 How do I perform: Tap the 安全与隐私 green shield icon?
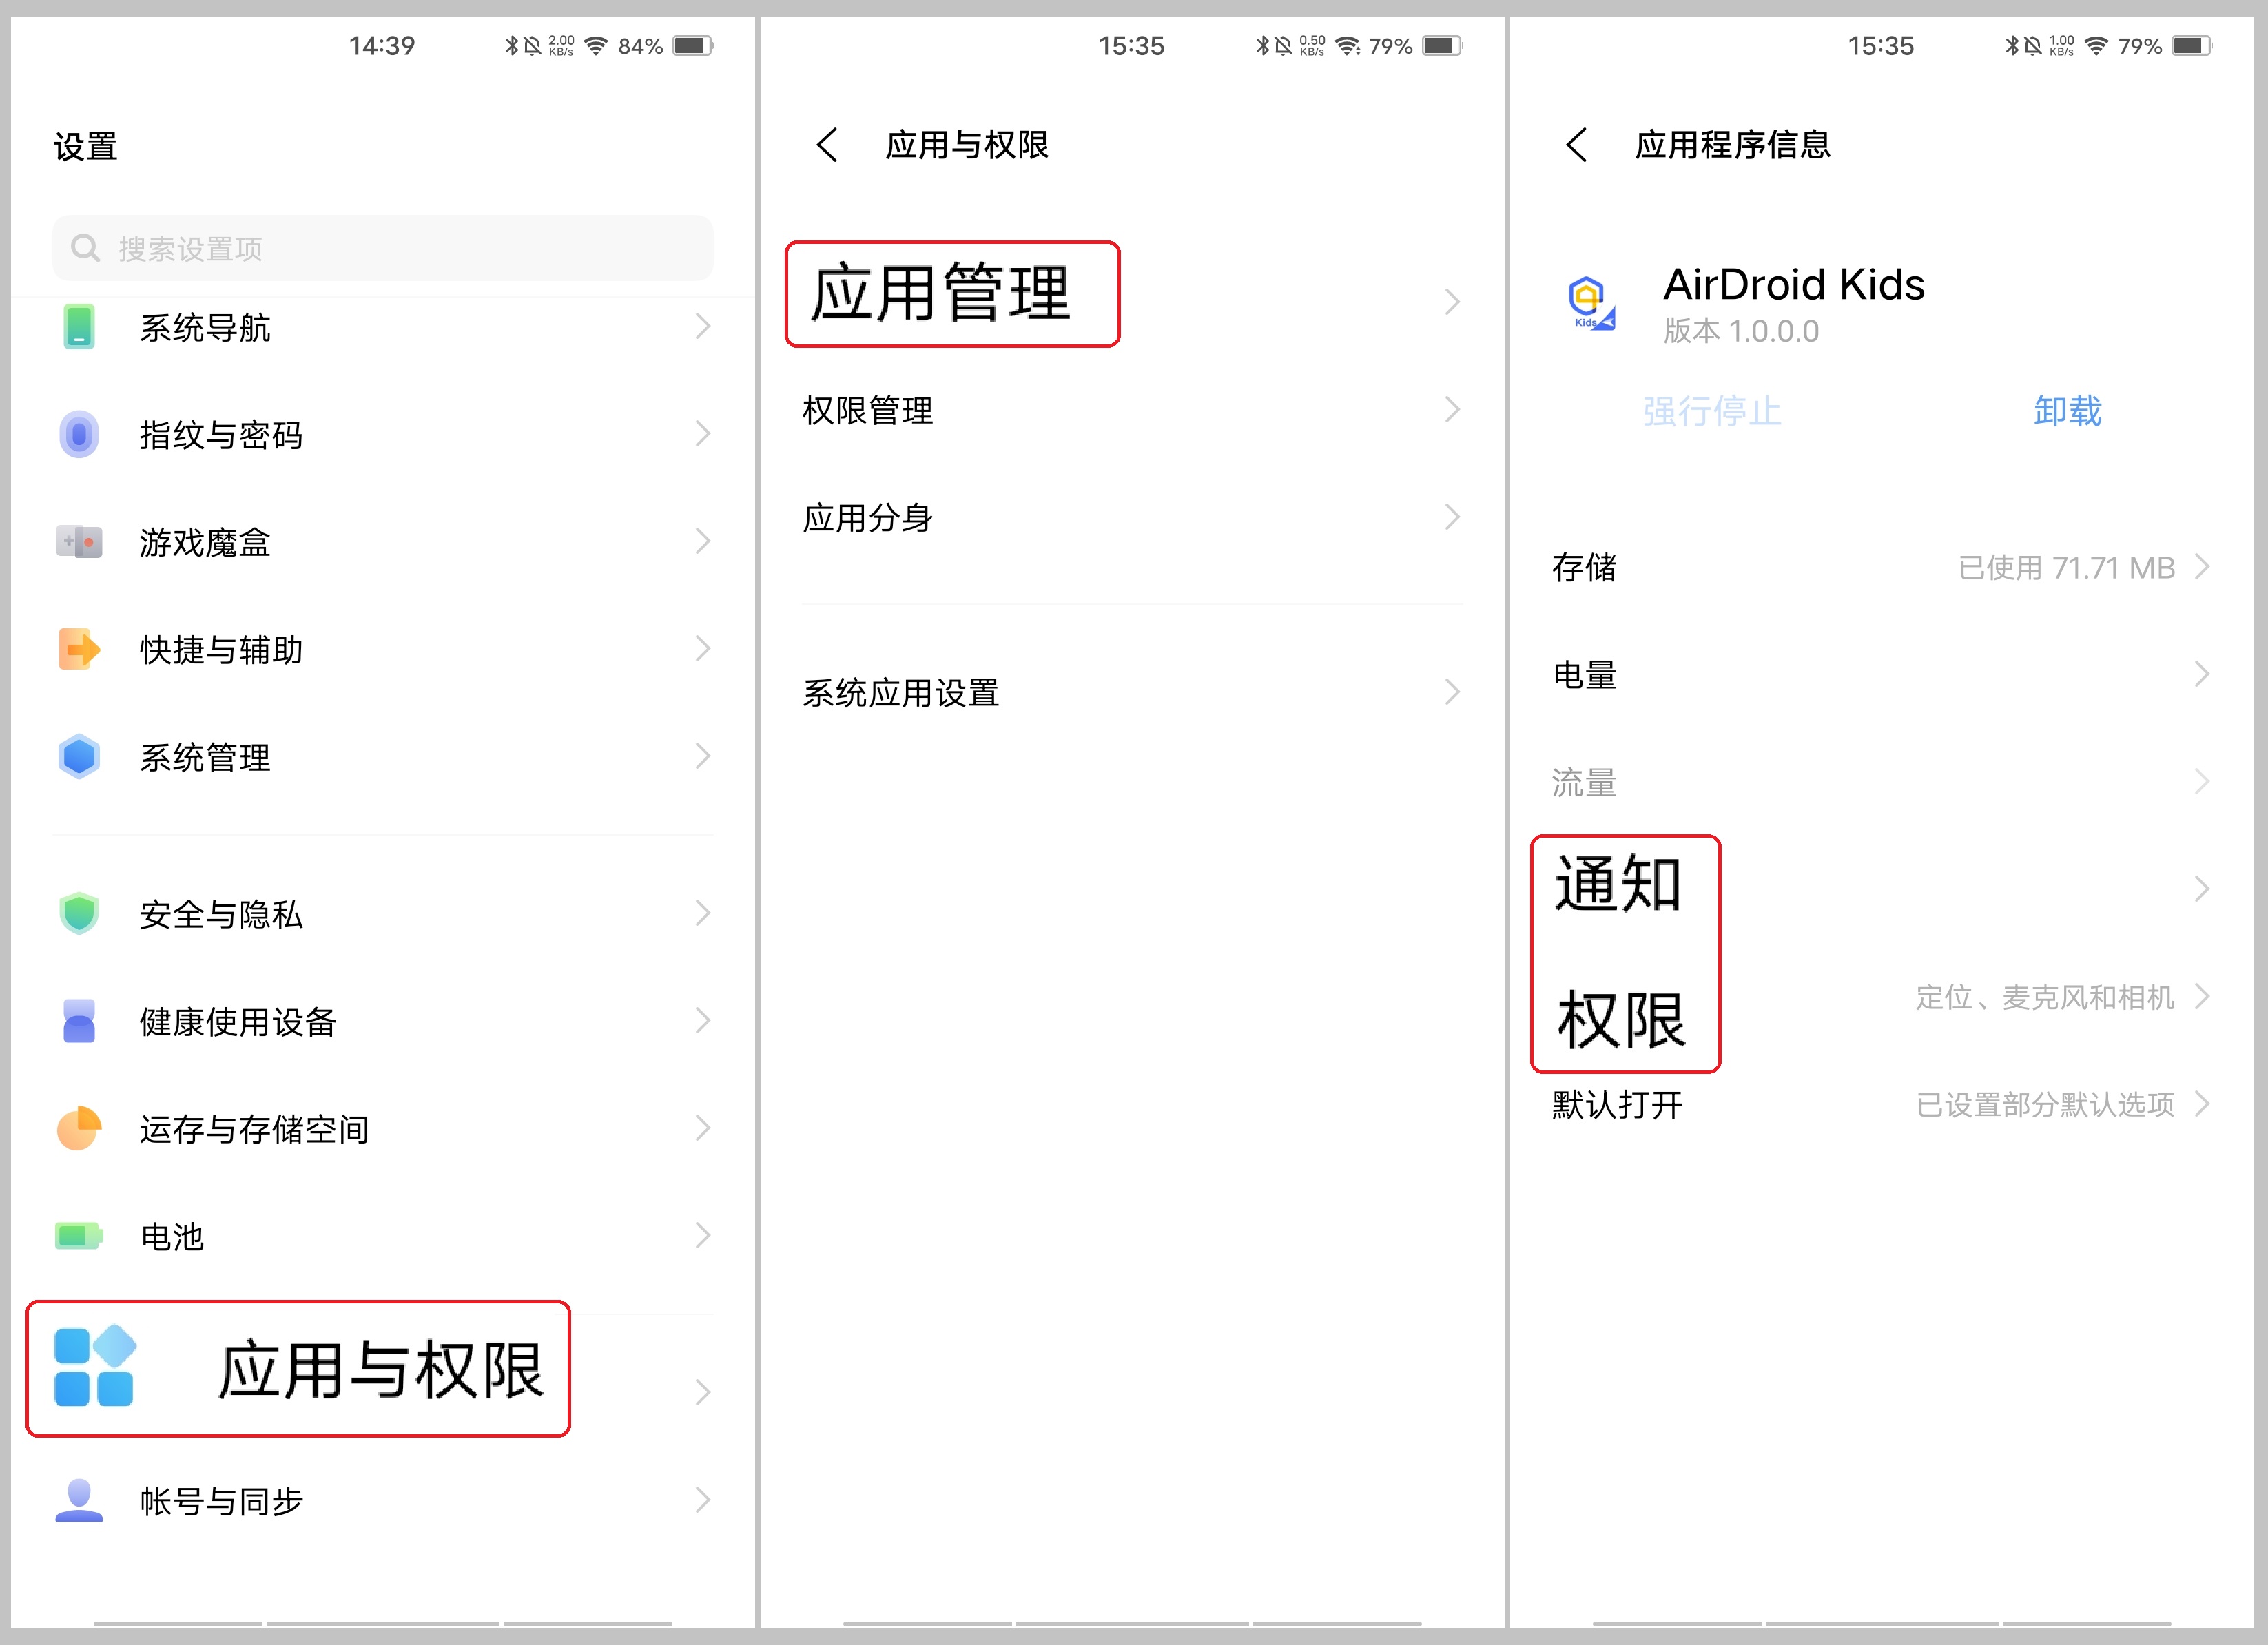78,913
